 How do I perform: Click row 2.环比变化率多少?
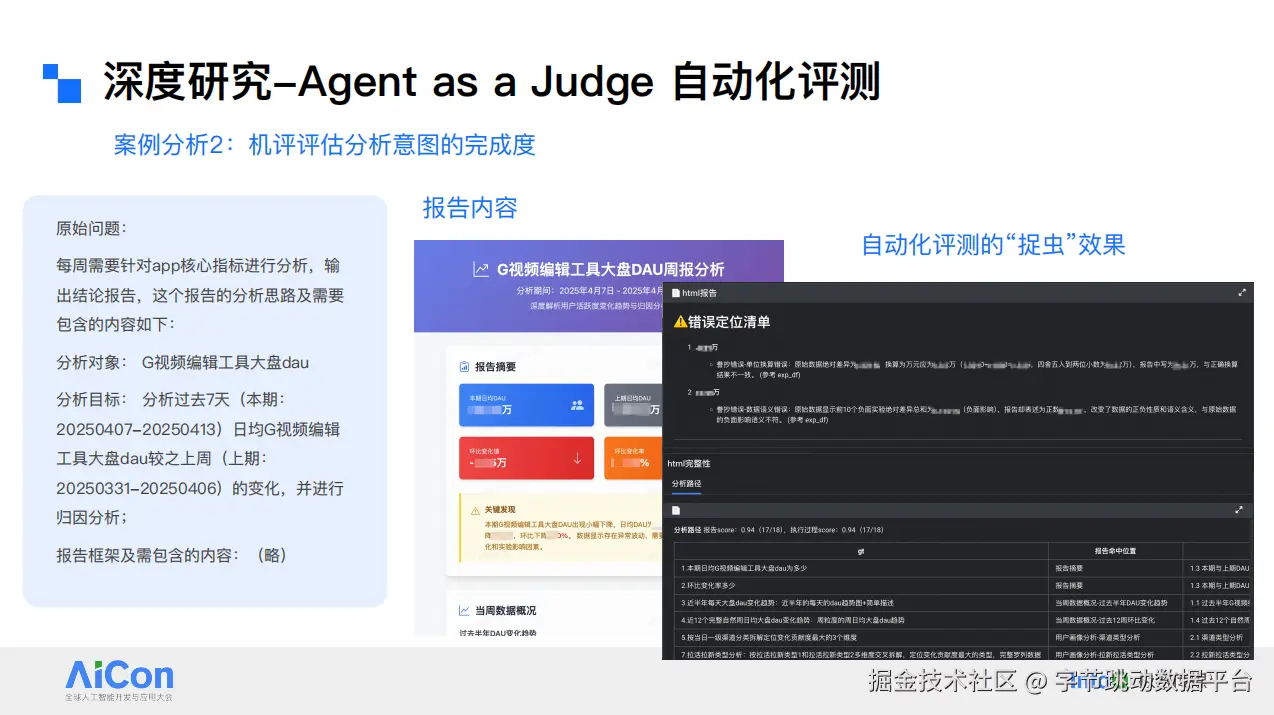coord(861,585)
